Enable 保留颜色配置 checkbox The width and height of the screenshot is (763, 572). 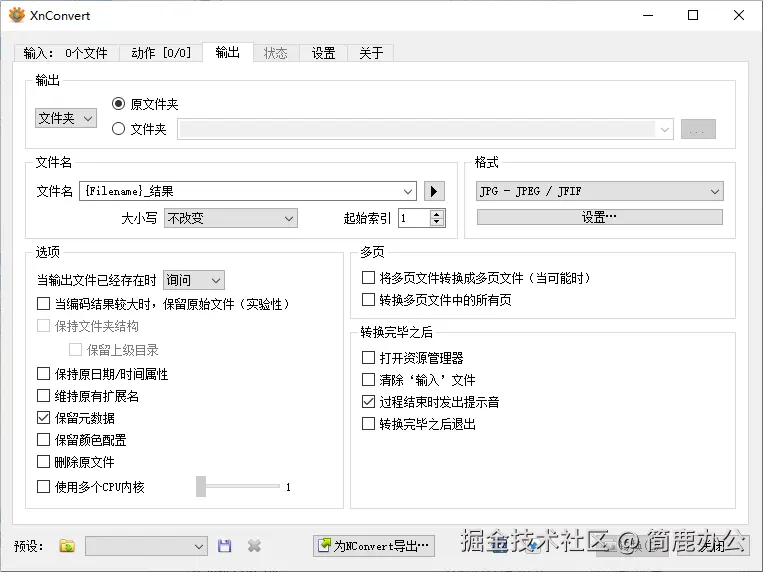(x=43, y=440)
